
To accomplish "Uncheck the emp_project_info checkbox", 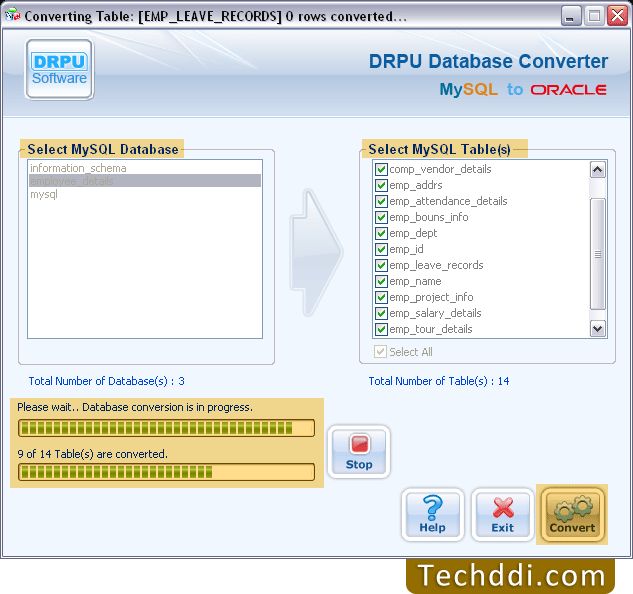I will [x=381, y=297].
